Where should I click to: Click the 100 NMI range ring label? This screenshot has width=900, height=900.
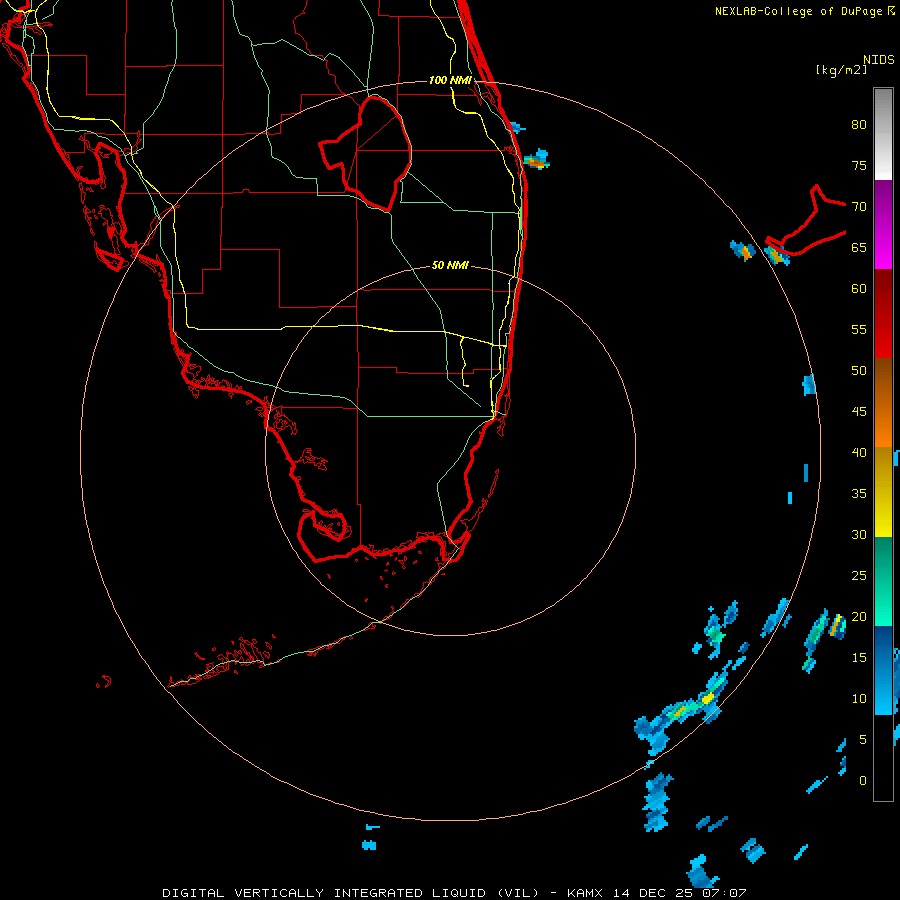click(450, 80)
